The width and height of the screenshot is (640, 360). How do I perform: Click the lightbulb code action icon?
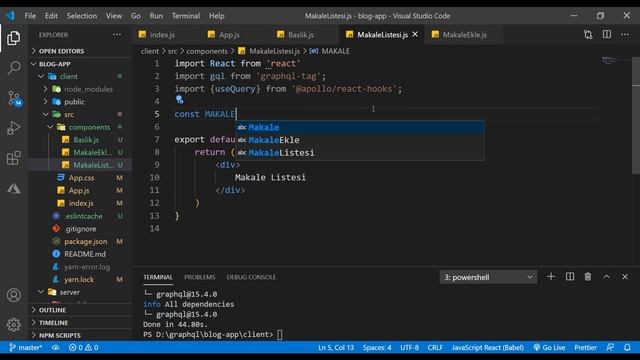[179, 99]
